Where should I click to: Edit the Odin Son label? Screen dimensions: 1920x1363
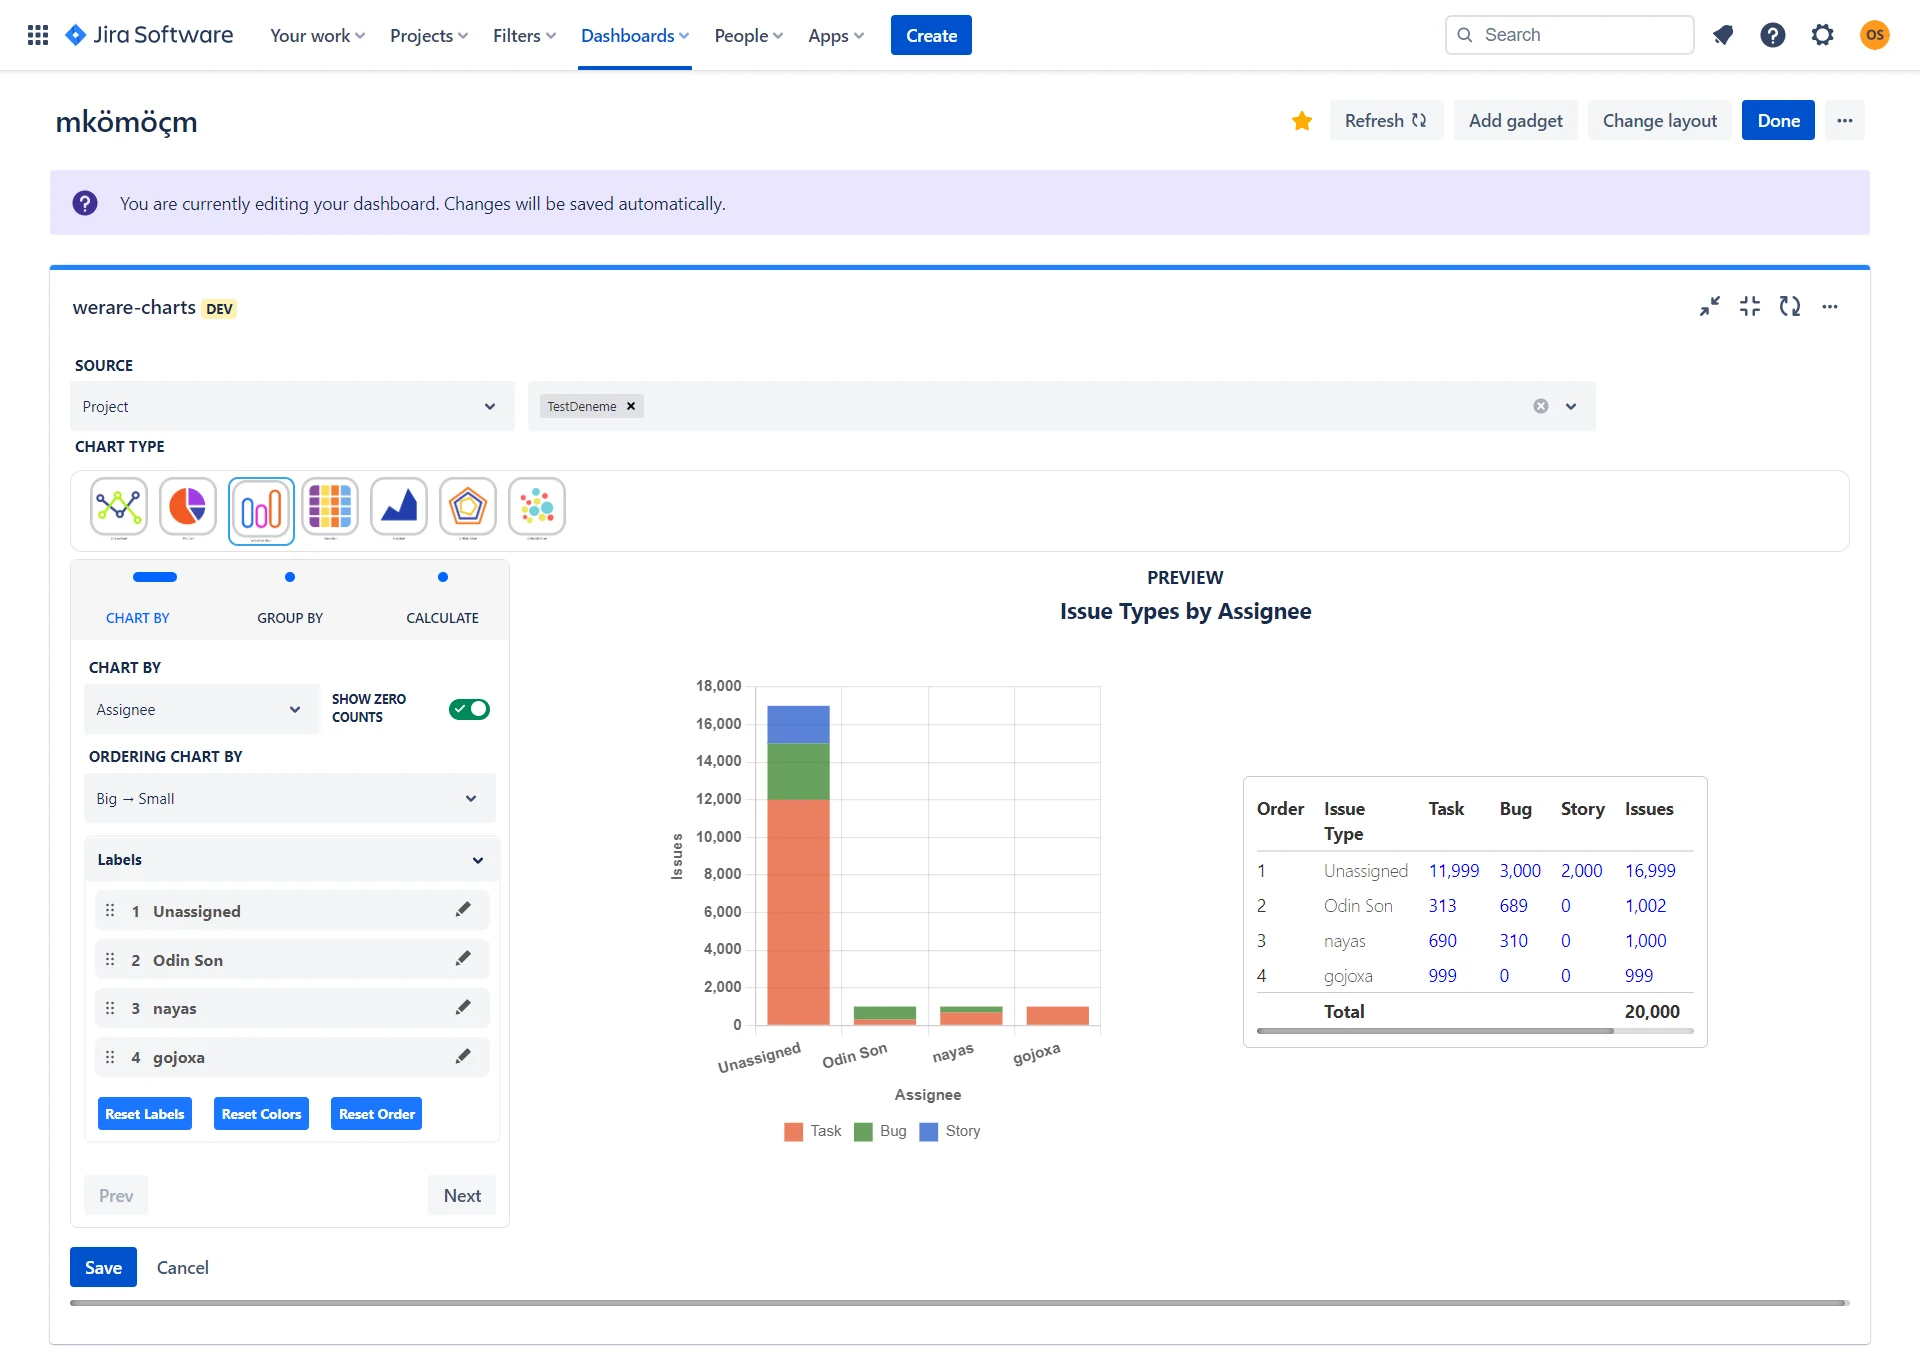(x=463, y=959)
